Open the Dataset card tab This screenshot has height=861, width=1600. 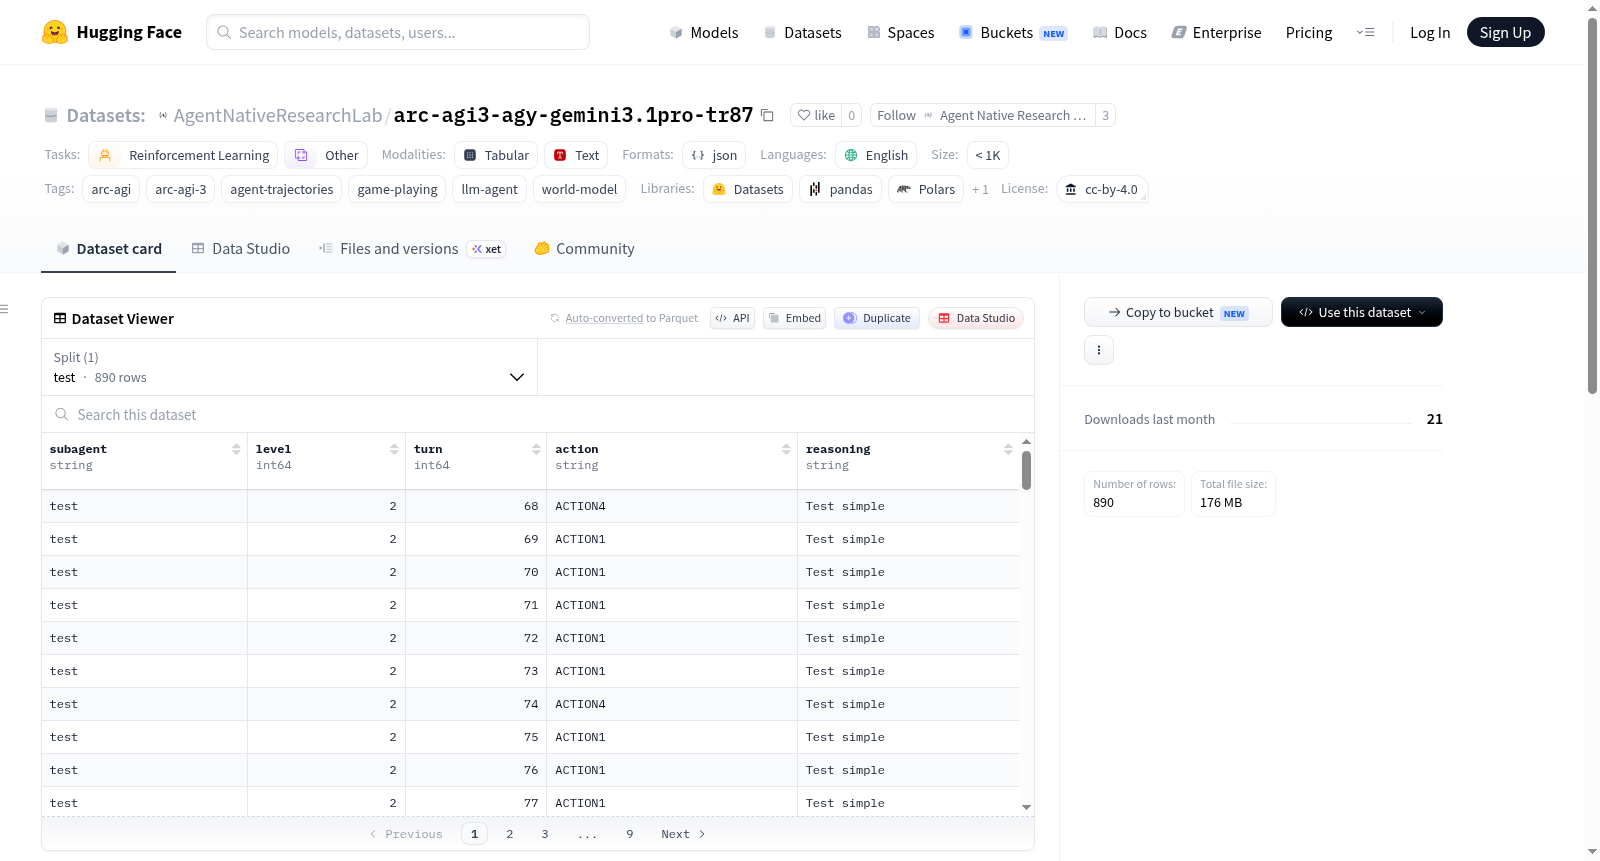pyautogui.click(x=108, y=249)
